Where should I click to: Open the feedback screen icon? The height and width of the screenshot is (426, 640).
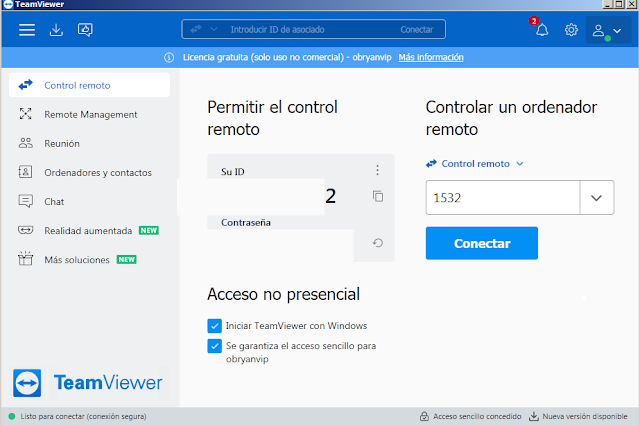pos(85,30)
